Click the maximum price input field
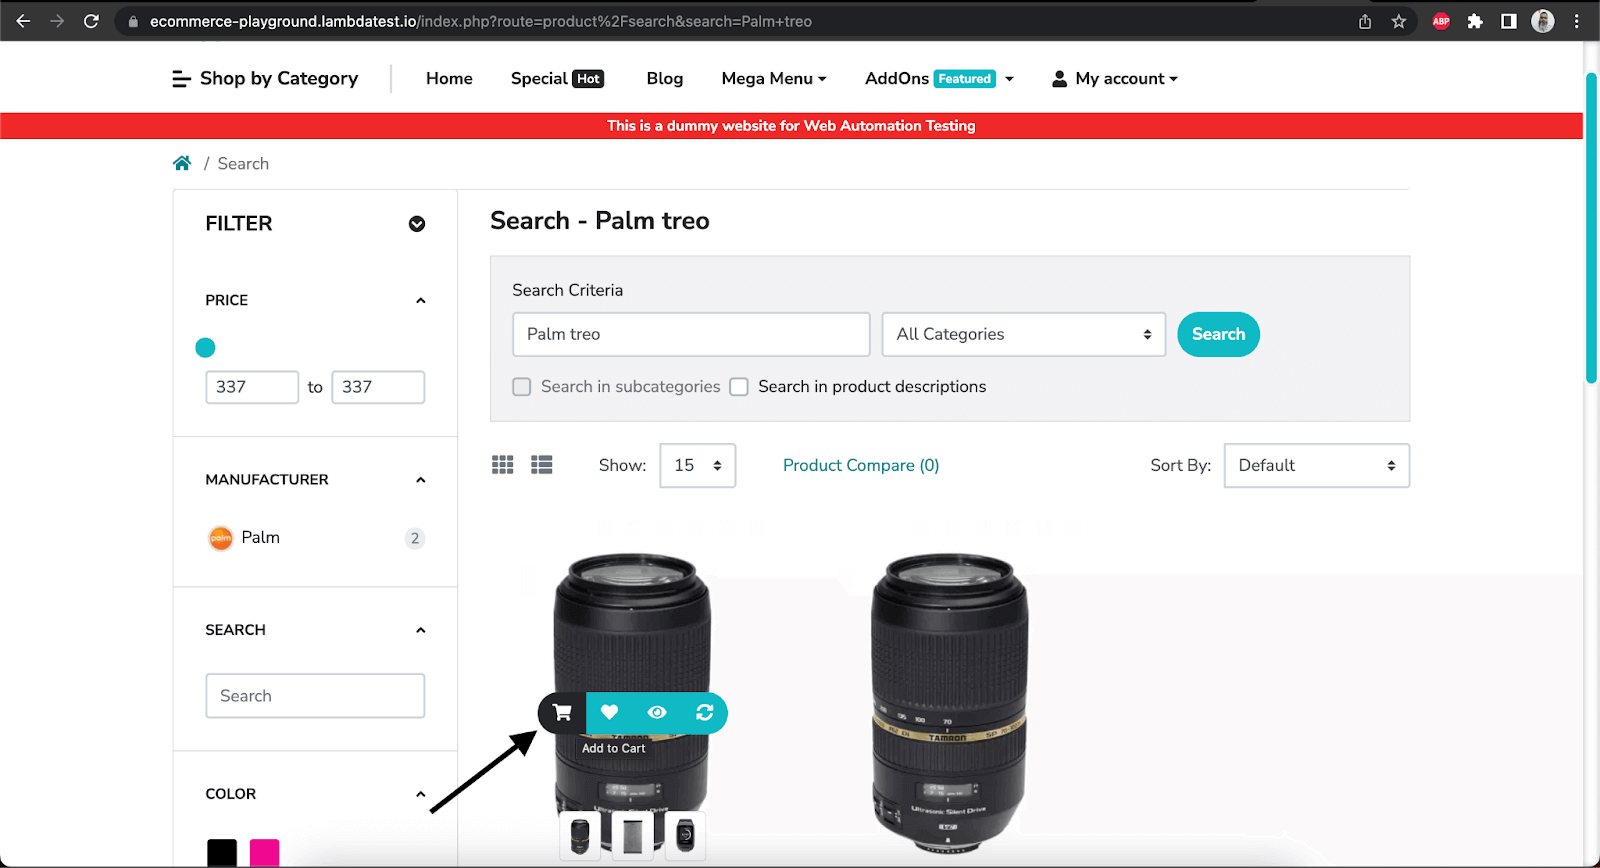Screen dimensions: 1600x868 tap(378, 387)
